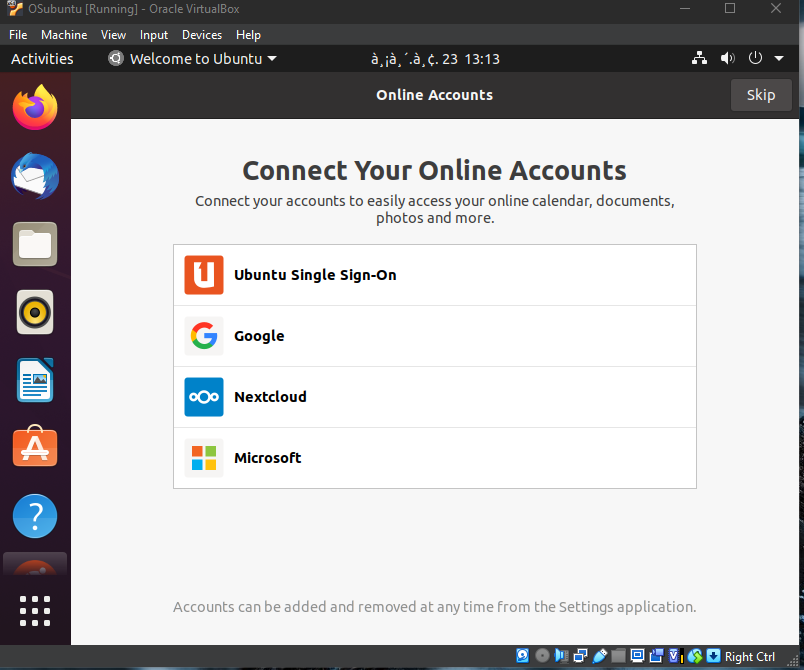Open the power system menu dropdown
The image size is (804, 670).
click(x=763, y=59)
